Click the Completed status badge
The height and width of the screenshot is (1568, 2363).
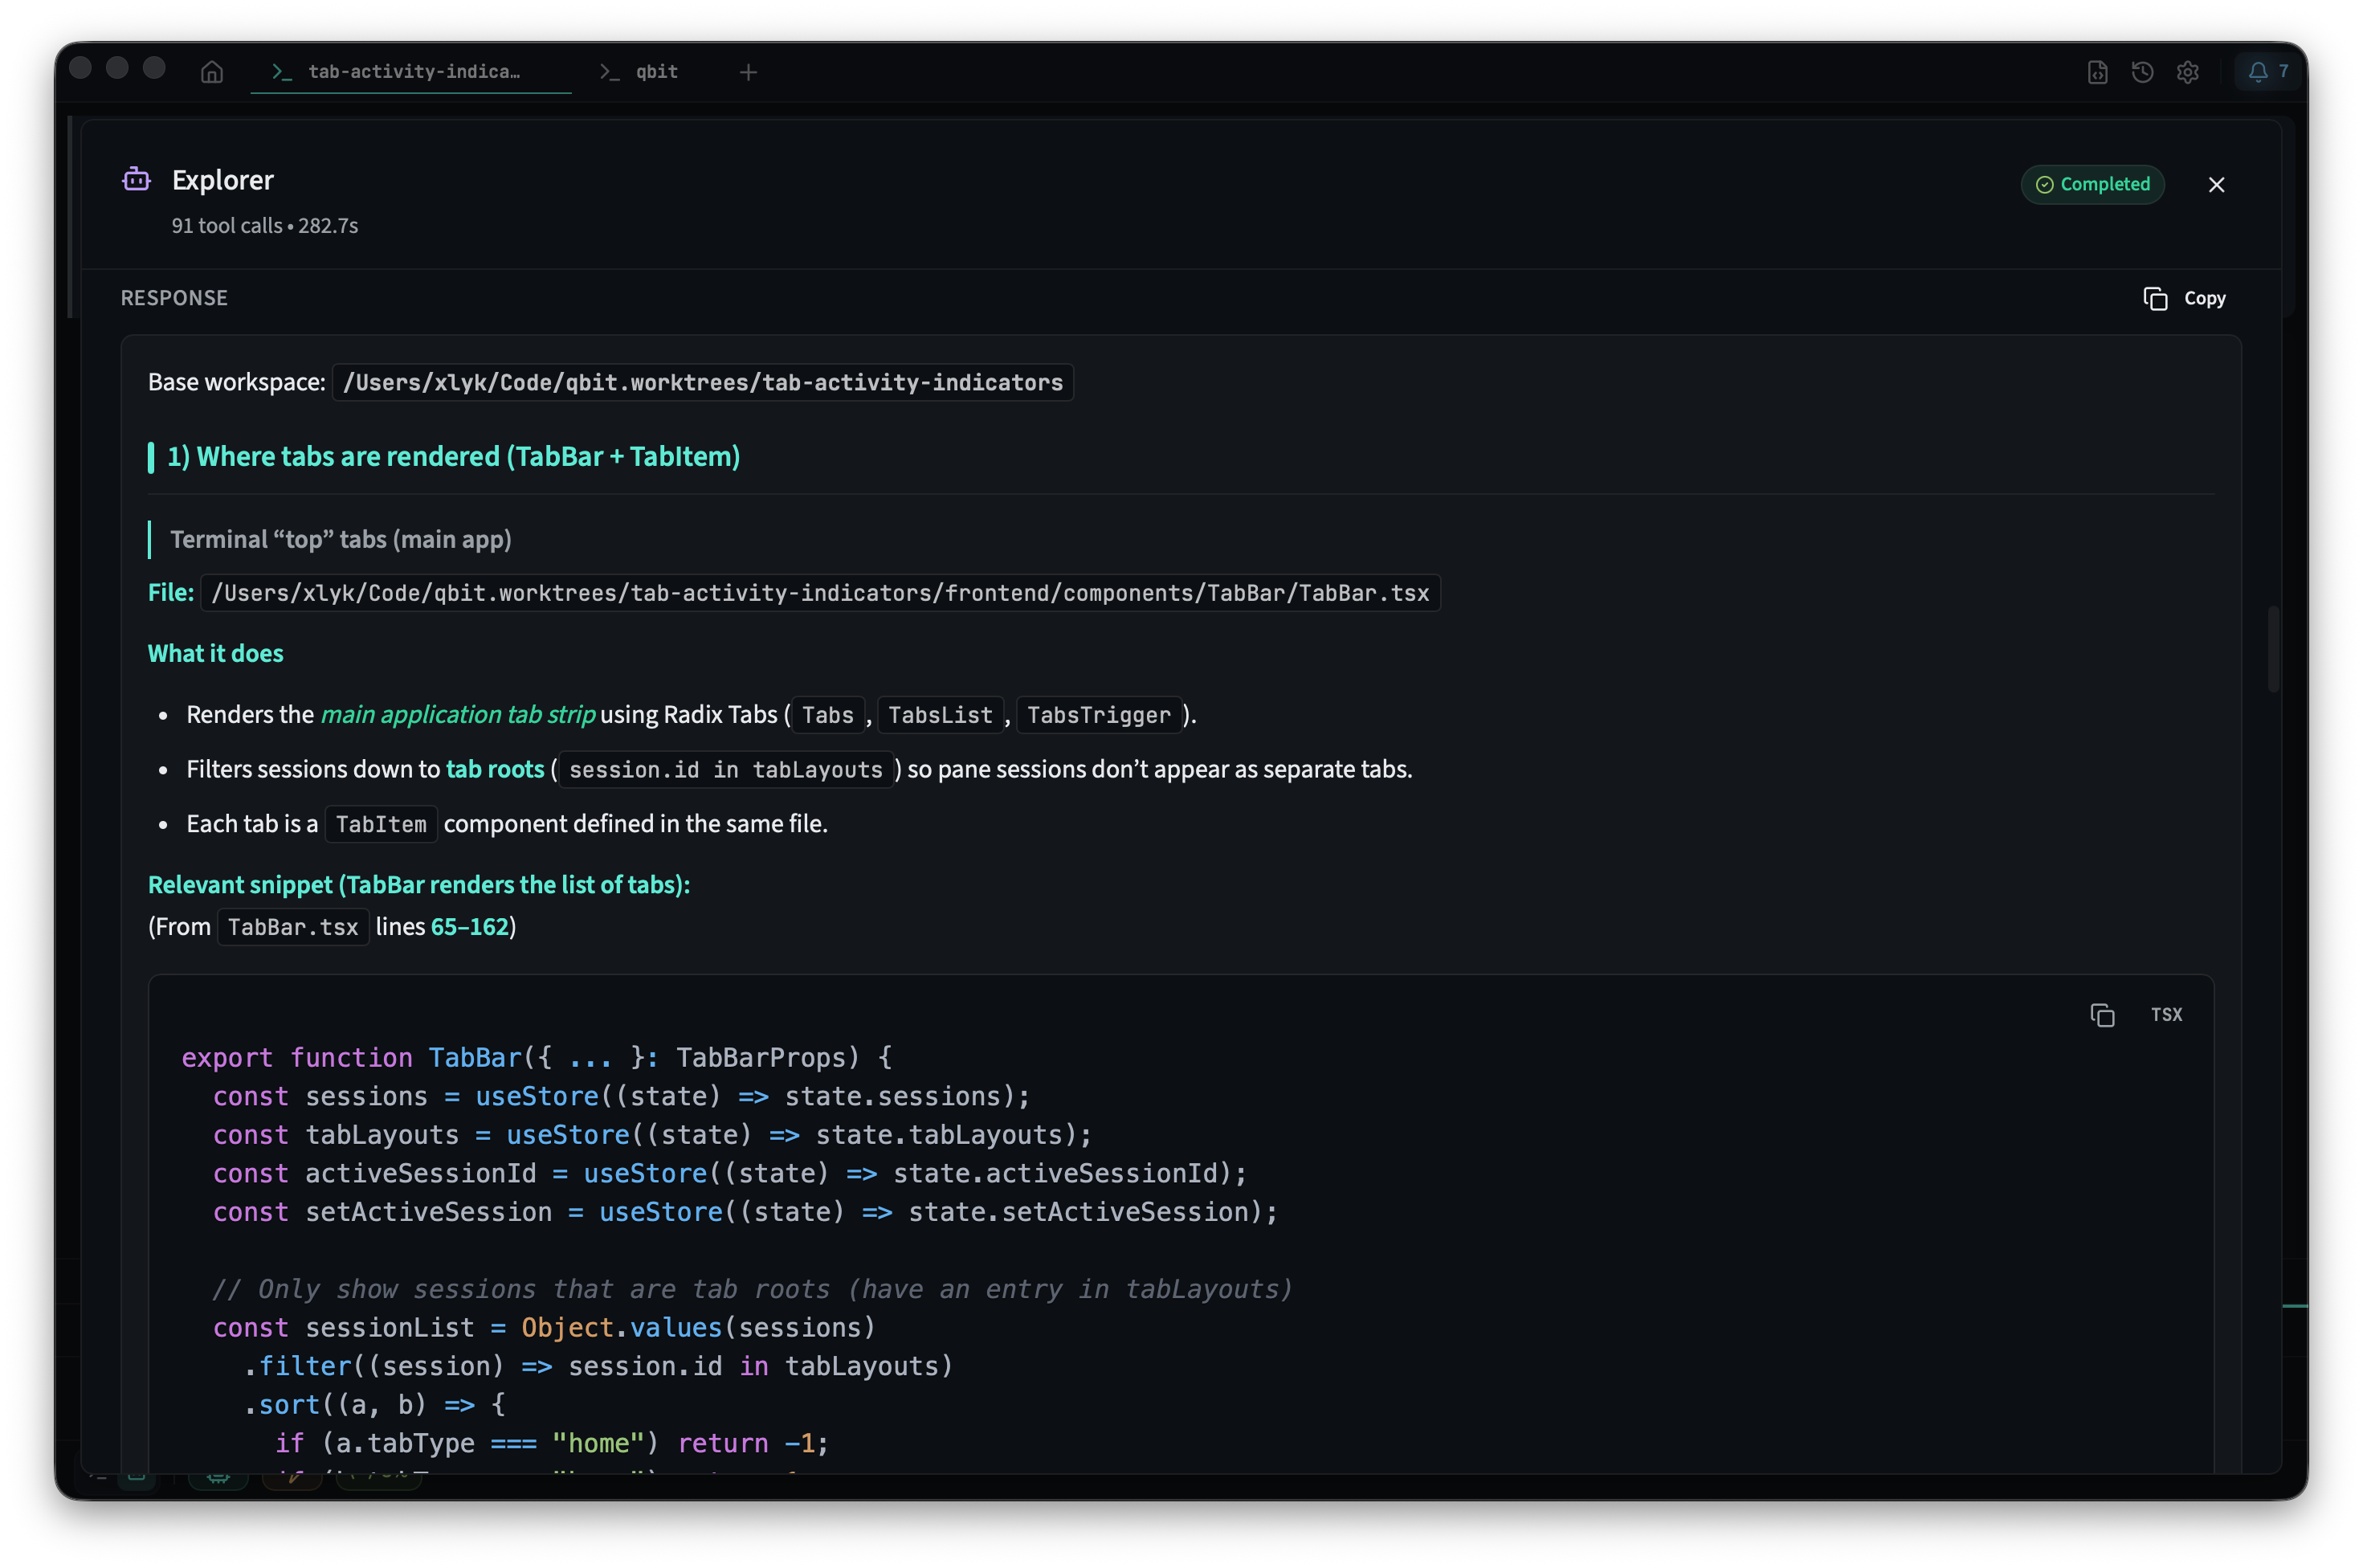point(2092,184)
